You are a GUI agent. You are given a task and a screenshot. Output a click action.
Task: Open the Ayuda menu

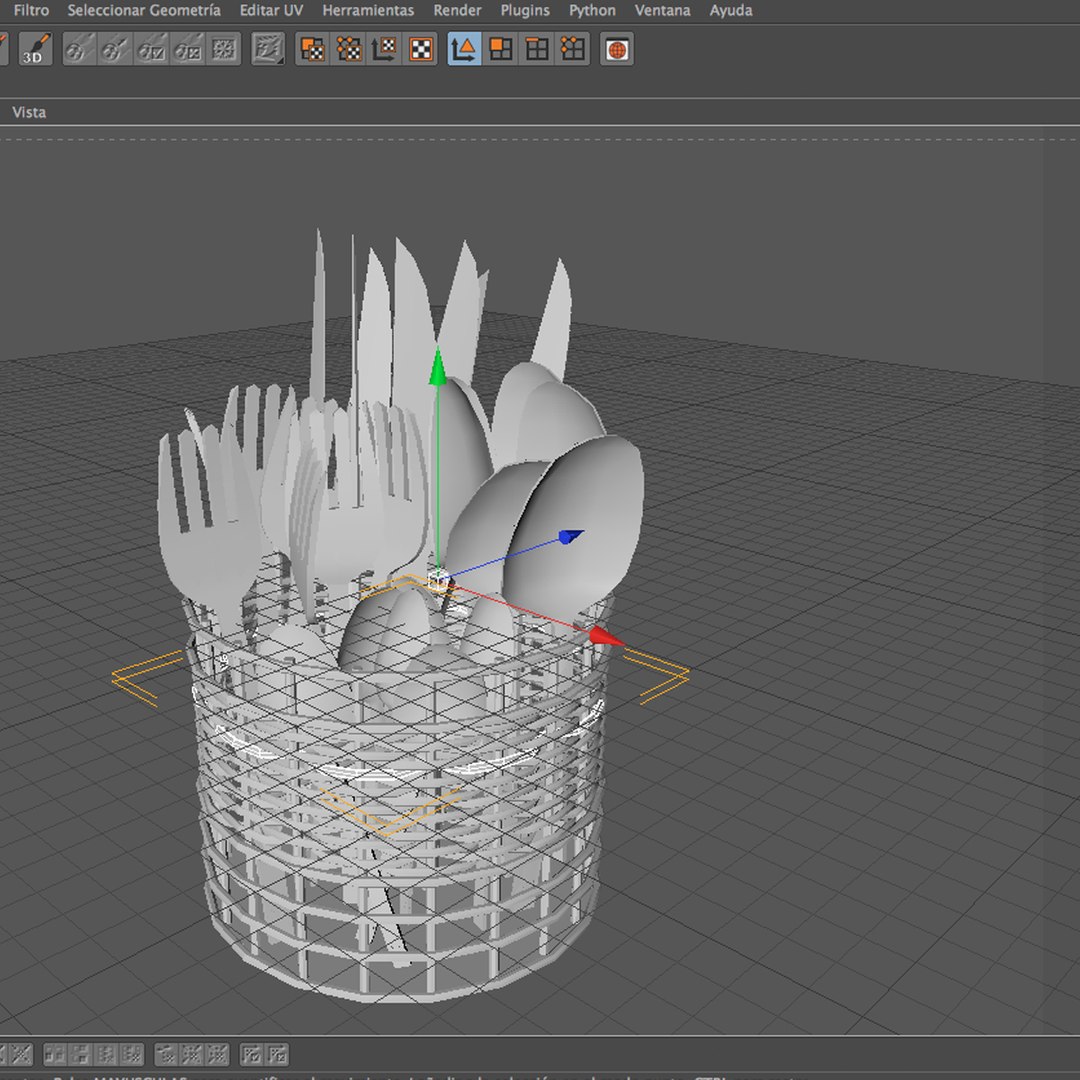pos(731,10)
